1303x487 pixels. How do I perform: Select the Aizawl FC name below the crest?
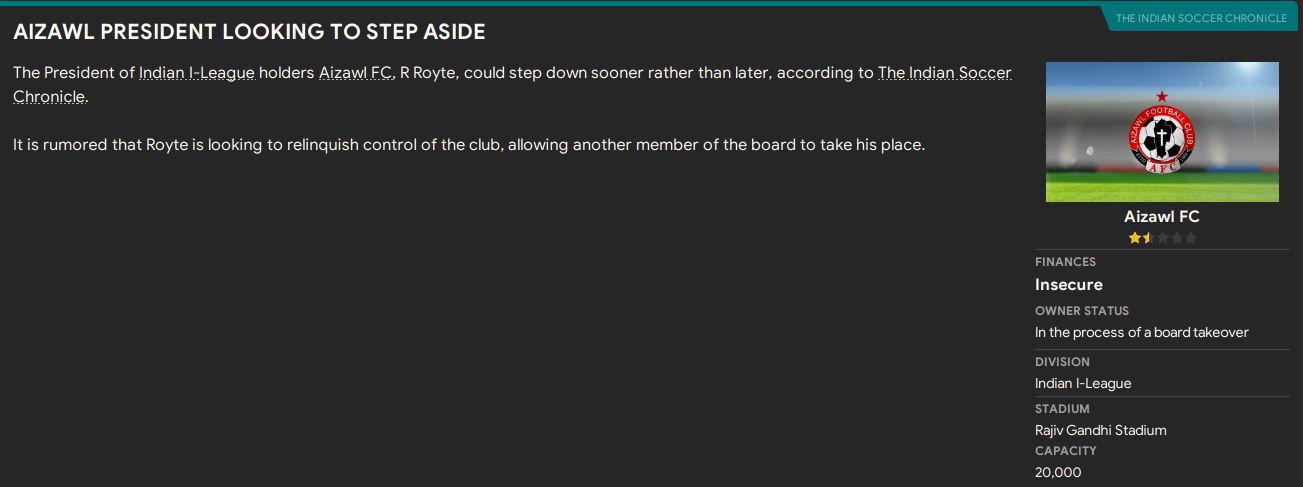coord(1161,217)
